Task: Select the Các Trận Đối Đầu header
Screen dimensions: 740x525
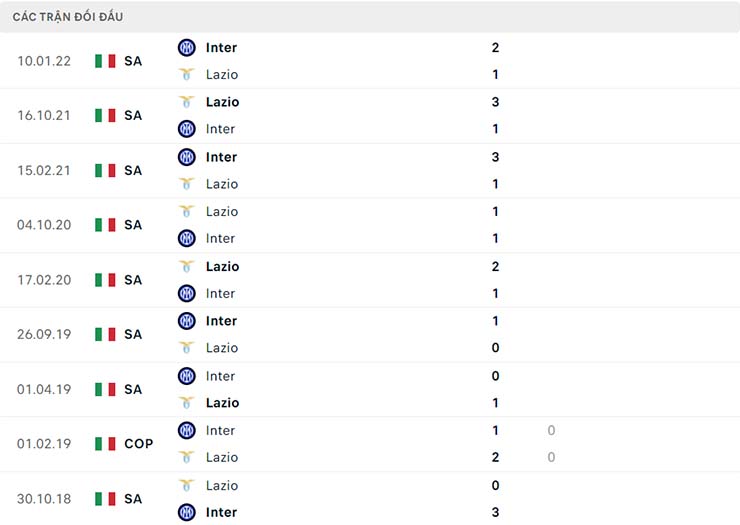Action: tap(70, 17)
